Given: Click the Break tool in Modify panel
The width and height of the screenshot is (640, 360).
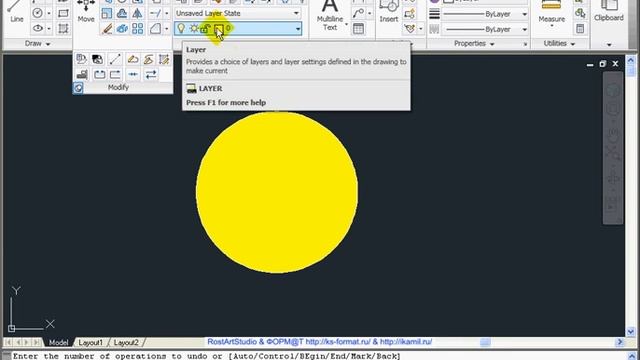Looking at the screenshot, I should click(x=100, y=74).
